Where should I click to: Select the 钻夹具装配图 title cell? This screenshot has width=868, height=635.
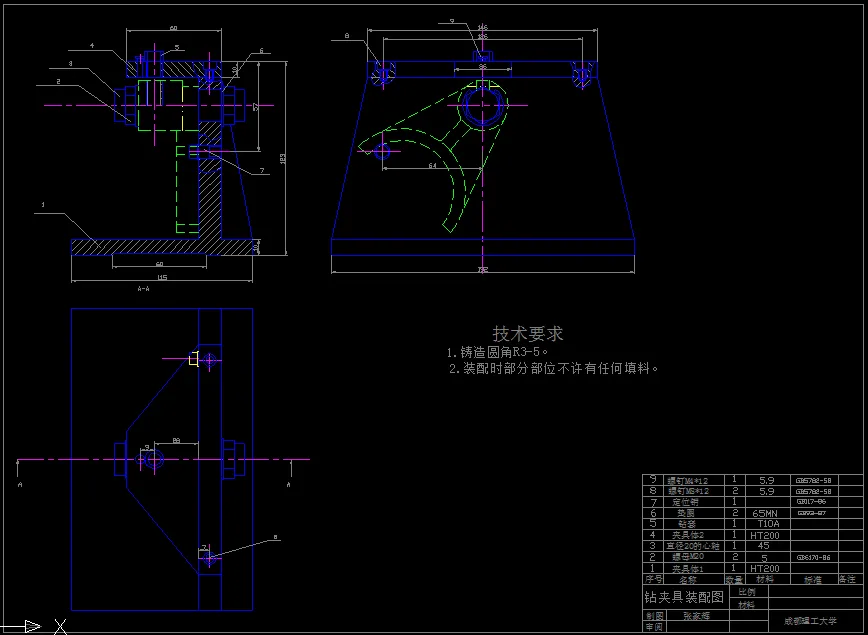[x=684, y=597]
